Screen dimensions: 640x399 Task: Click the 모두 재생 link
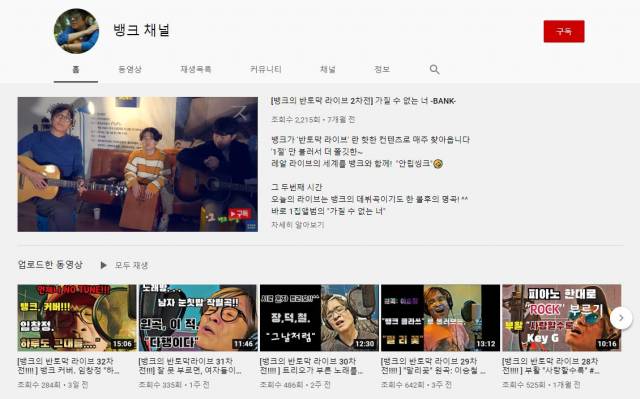tap(131, 265)
